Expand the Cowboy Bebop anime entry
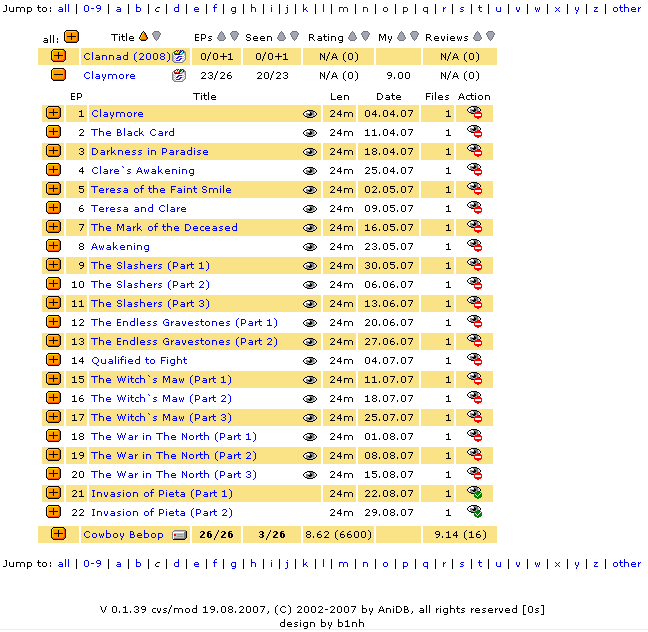Image resolution: width=648 pixels, height=632 pixels. [x=58, y=534]
